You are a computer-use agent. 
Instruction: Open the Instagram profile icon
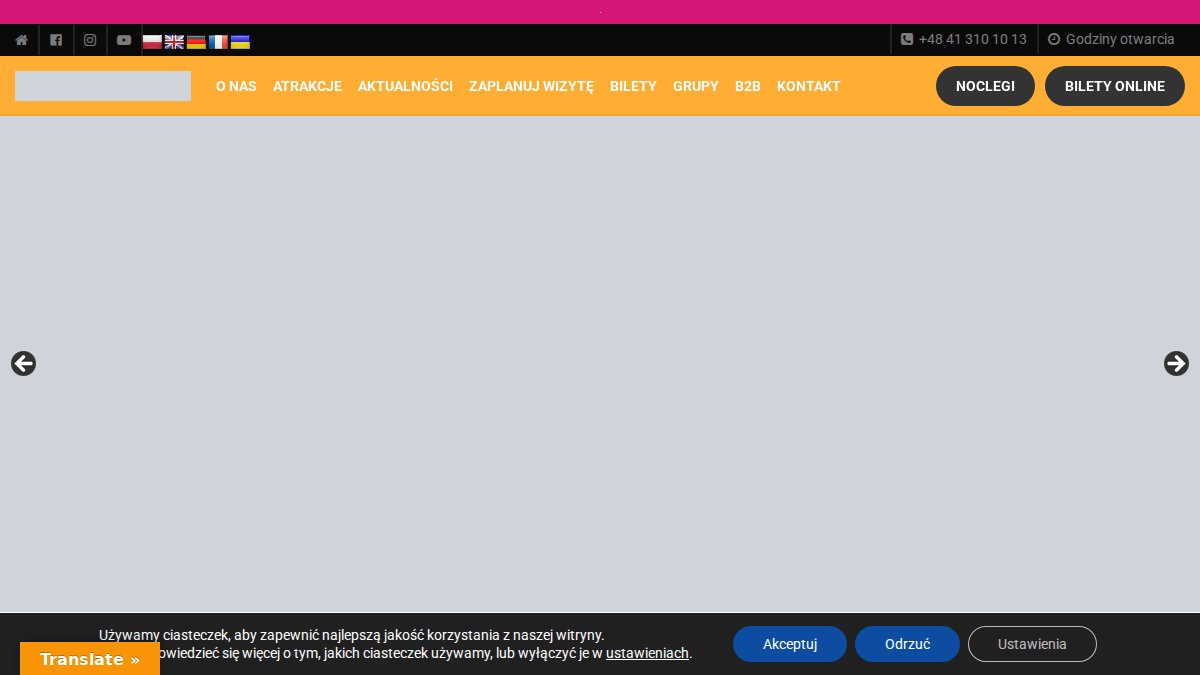90,40
